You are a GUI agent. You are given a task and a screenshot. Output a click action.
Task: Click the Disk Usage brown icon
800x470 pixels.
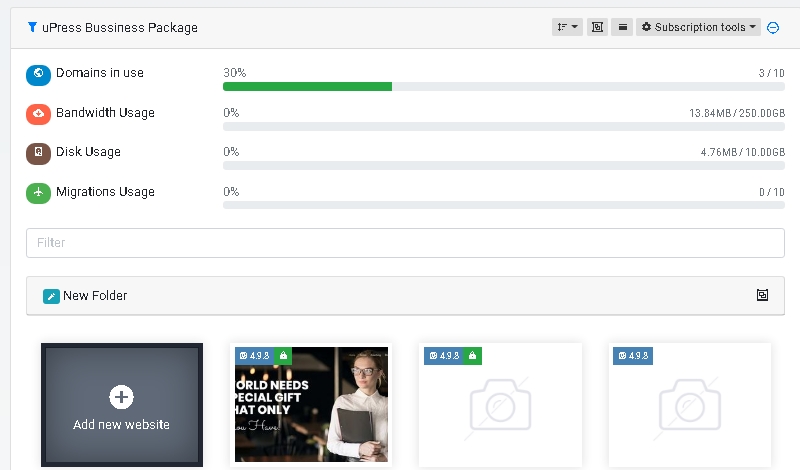click(x=38, y=153)
